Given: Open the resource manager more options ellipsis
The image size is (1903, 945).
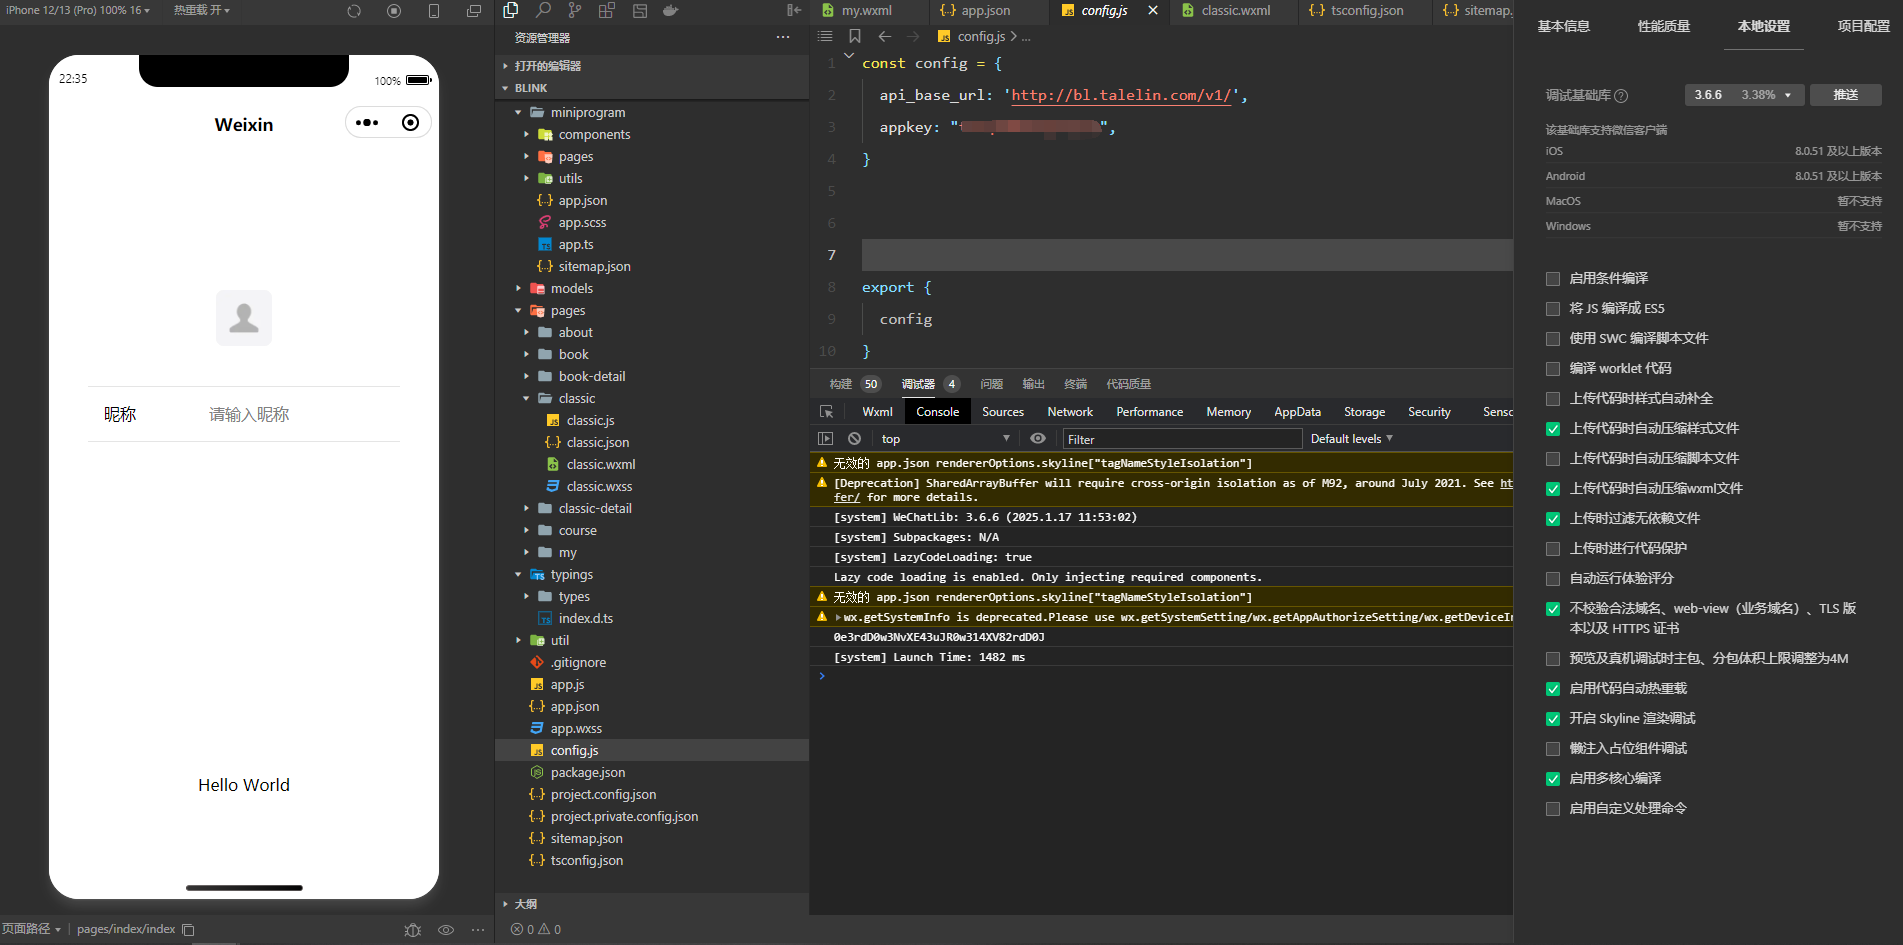Looking at the screenshot, I should [x=782, y=37].
